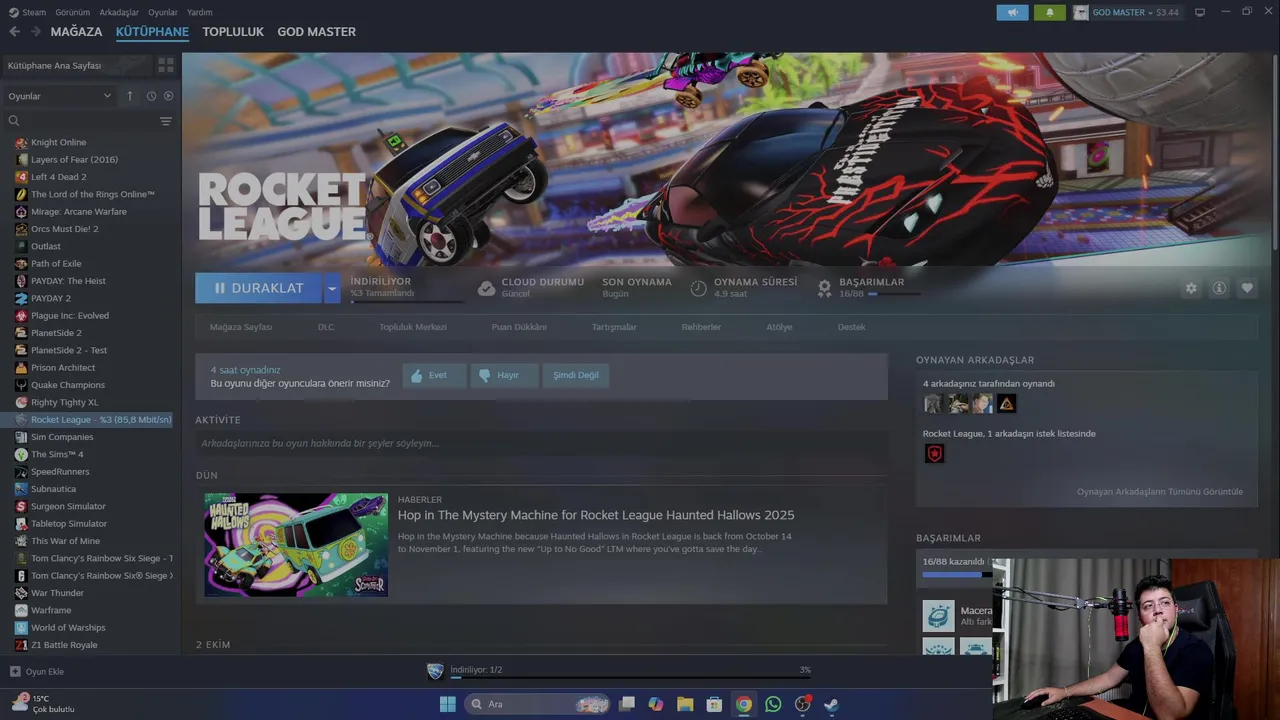Viewport: 1280px width, 720px height.
Task: Open OBS from the taskbar
Action: pyautogui.click(x=802, y=704)
